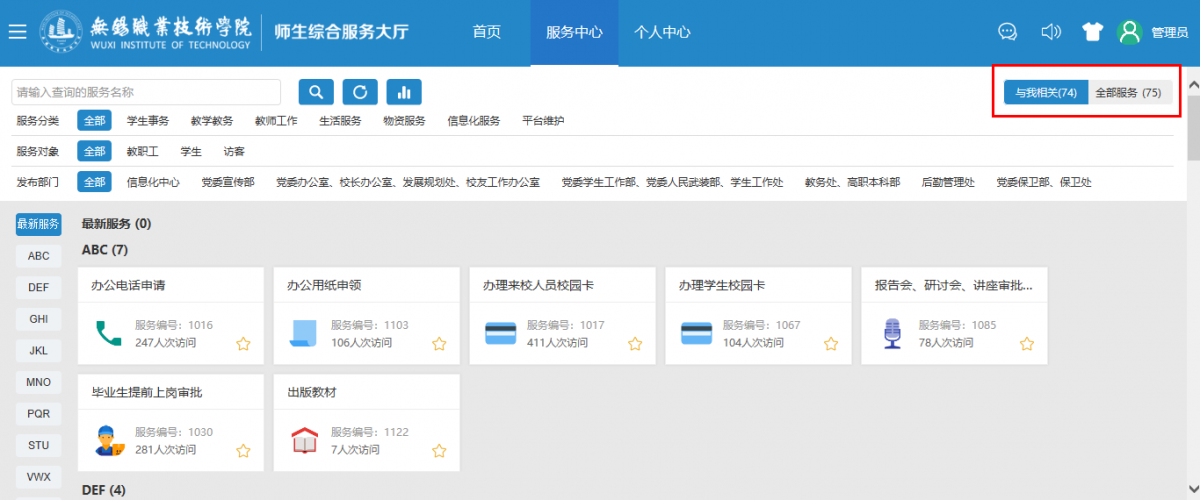This screenshot has height=500, width=1200.
Task: Star the 办理学生校园卡 service
Action: click(831, 344)
